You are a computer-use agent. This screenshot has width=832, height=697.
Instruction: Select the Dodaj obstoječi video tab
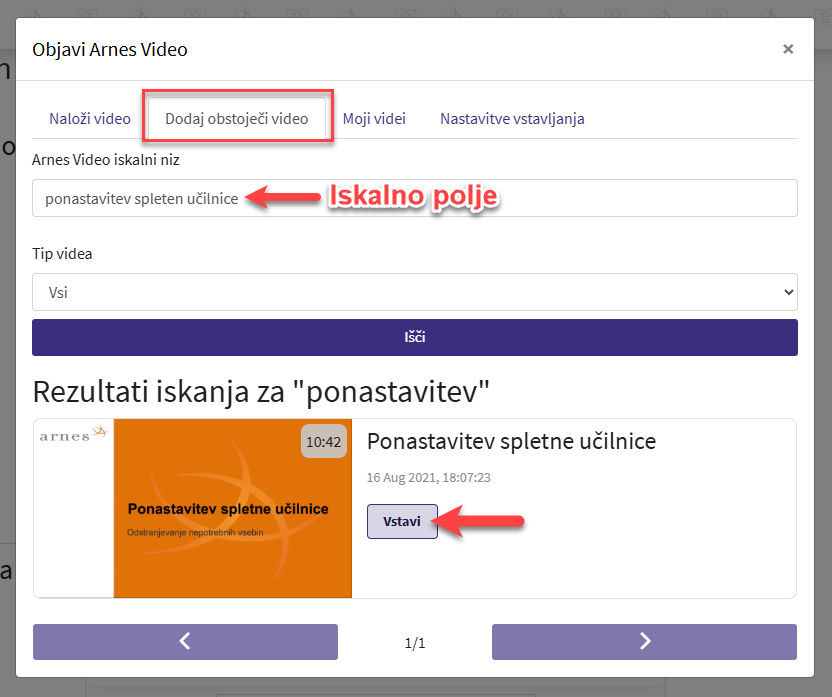pyautogui.click(x=237, y=118)
